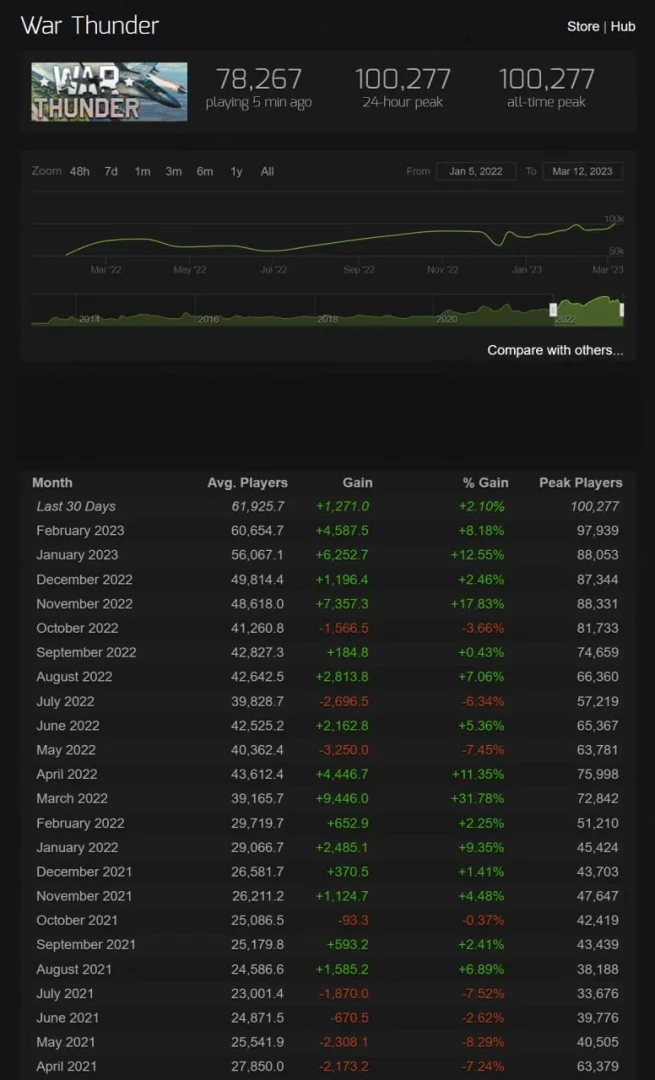Click the War Thunder game banner image
This screenshot has width=655, height=1080.
pos(109,92)
